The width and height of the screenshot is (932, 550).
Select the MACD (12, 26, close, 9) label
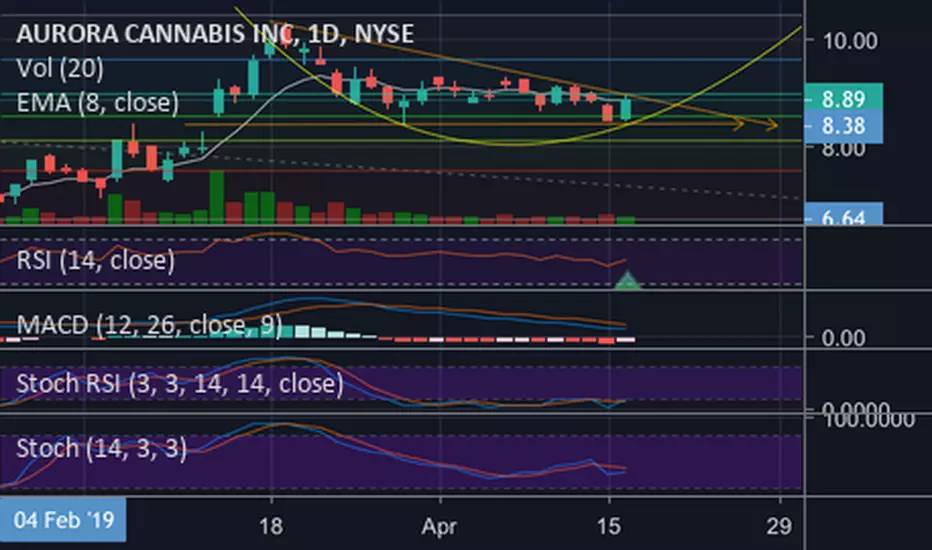pos(149,325)
